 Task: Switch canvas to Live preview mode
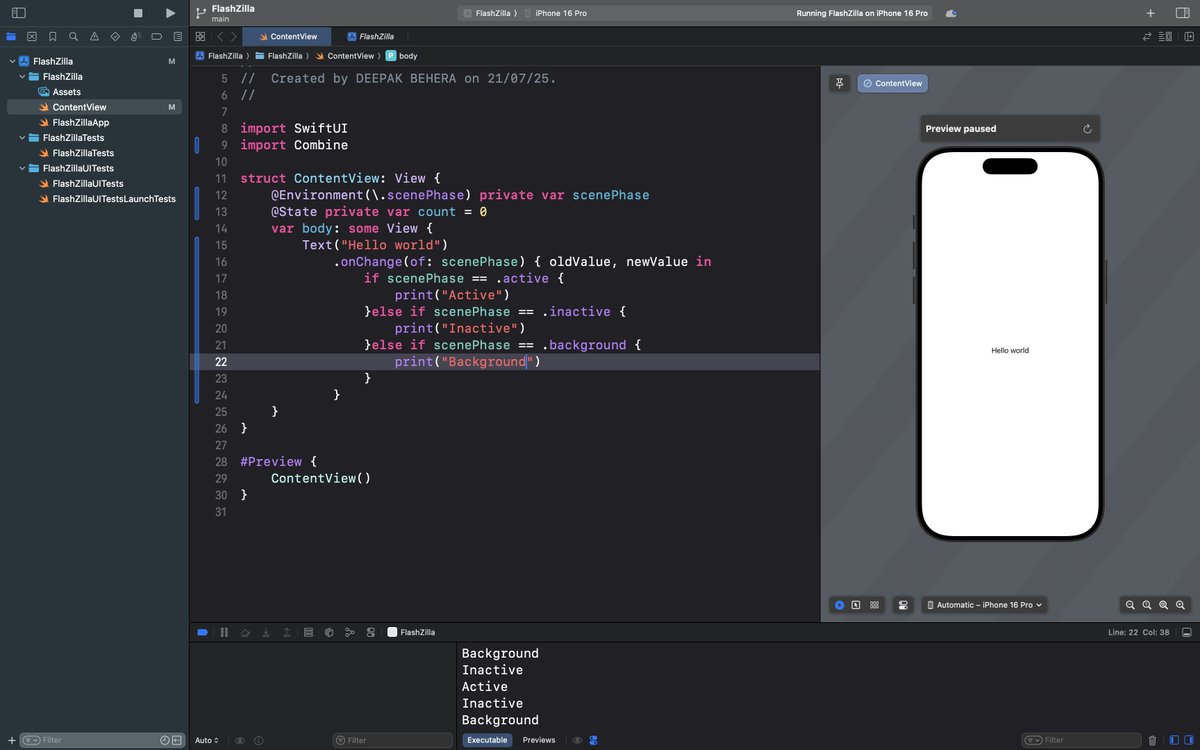tap(840, 605)
